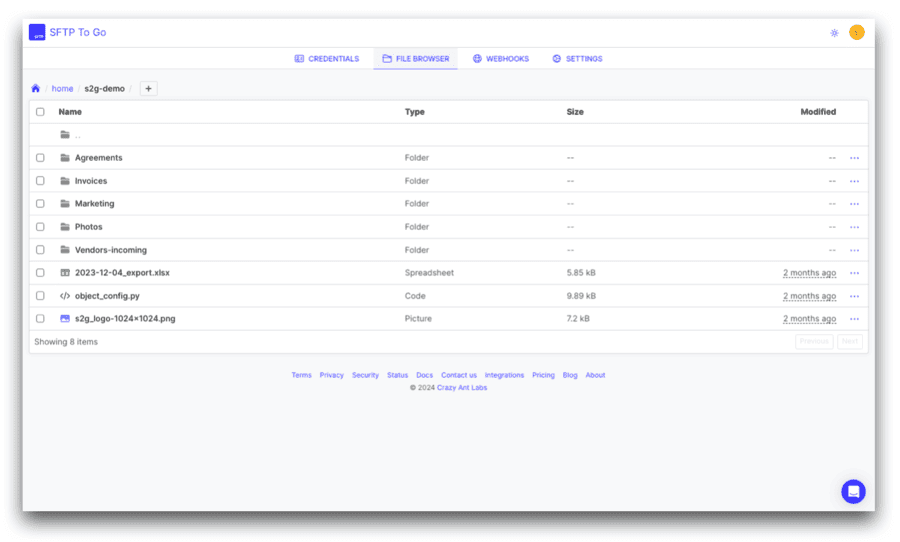
Task: Open the About footer link
Action: [x=595, y=375]
